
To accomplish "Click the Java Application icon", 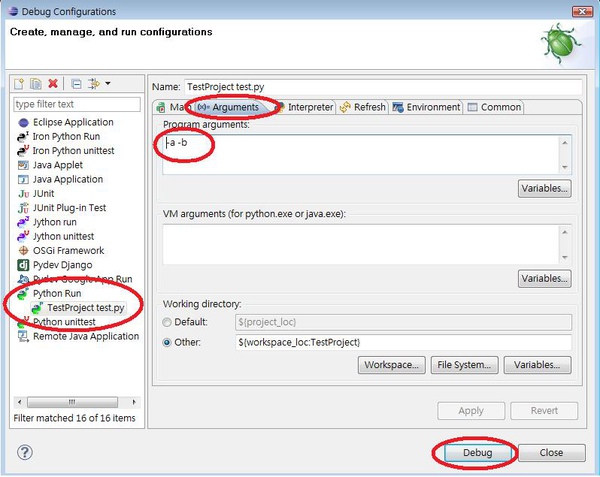I will 23,179.
